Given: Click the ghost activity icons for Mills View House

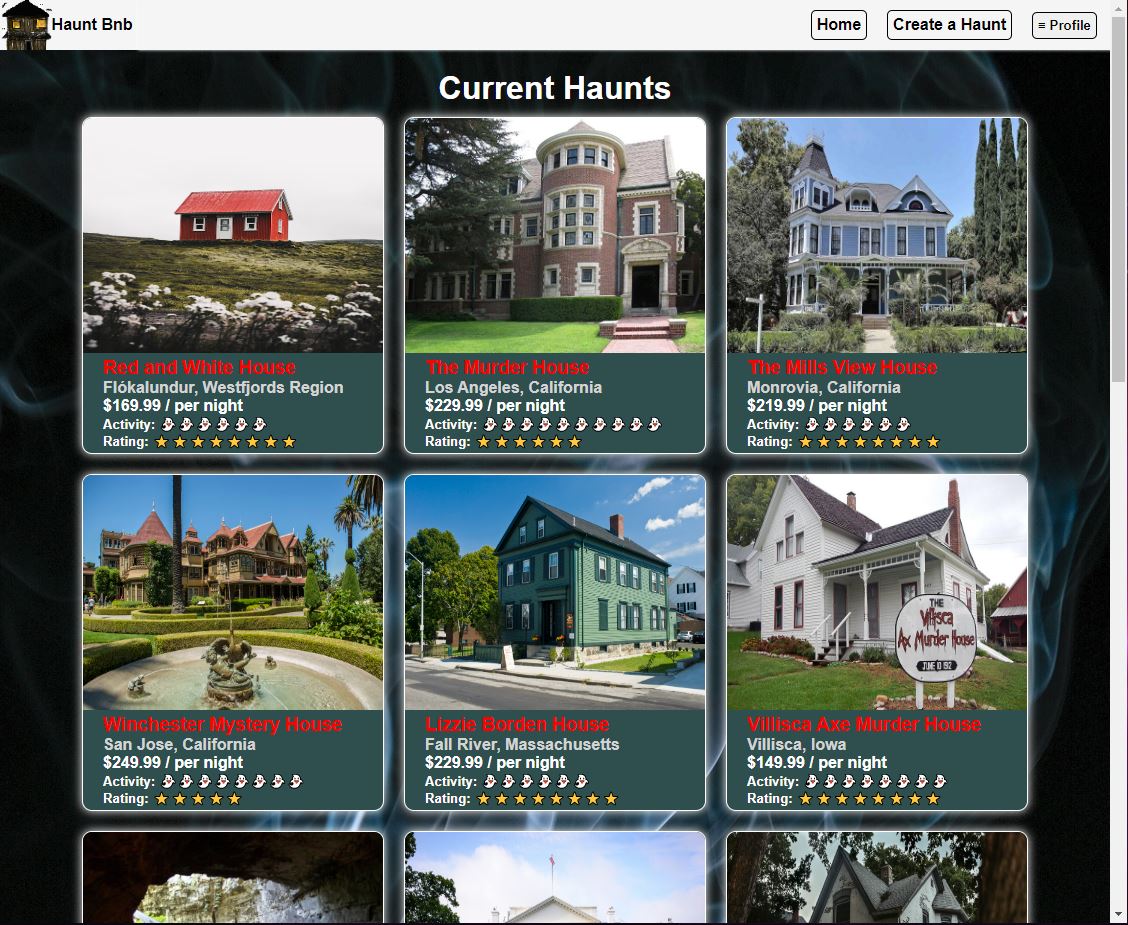Looking at the screenshot, I should click(858, 424).
